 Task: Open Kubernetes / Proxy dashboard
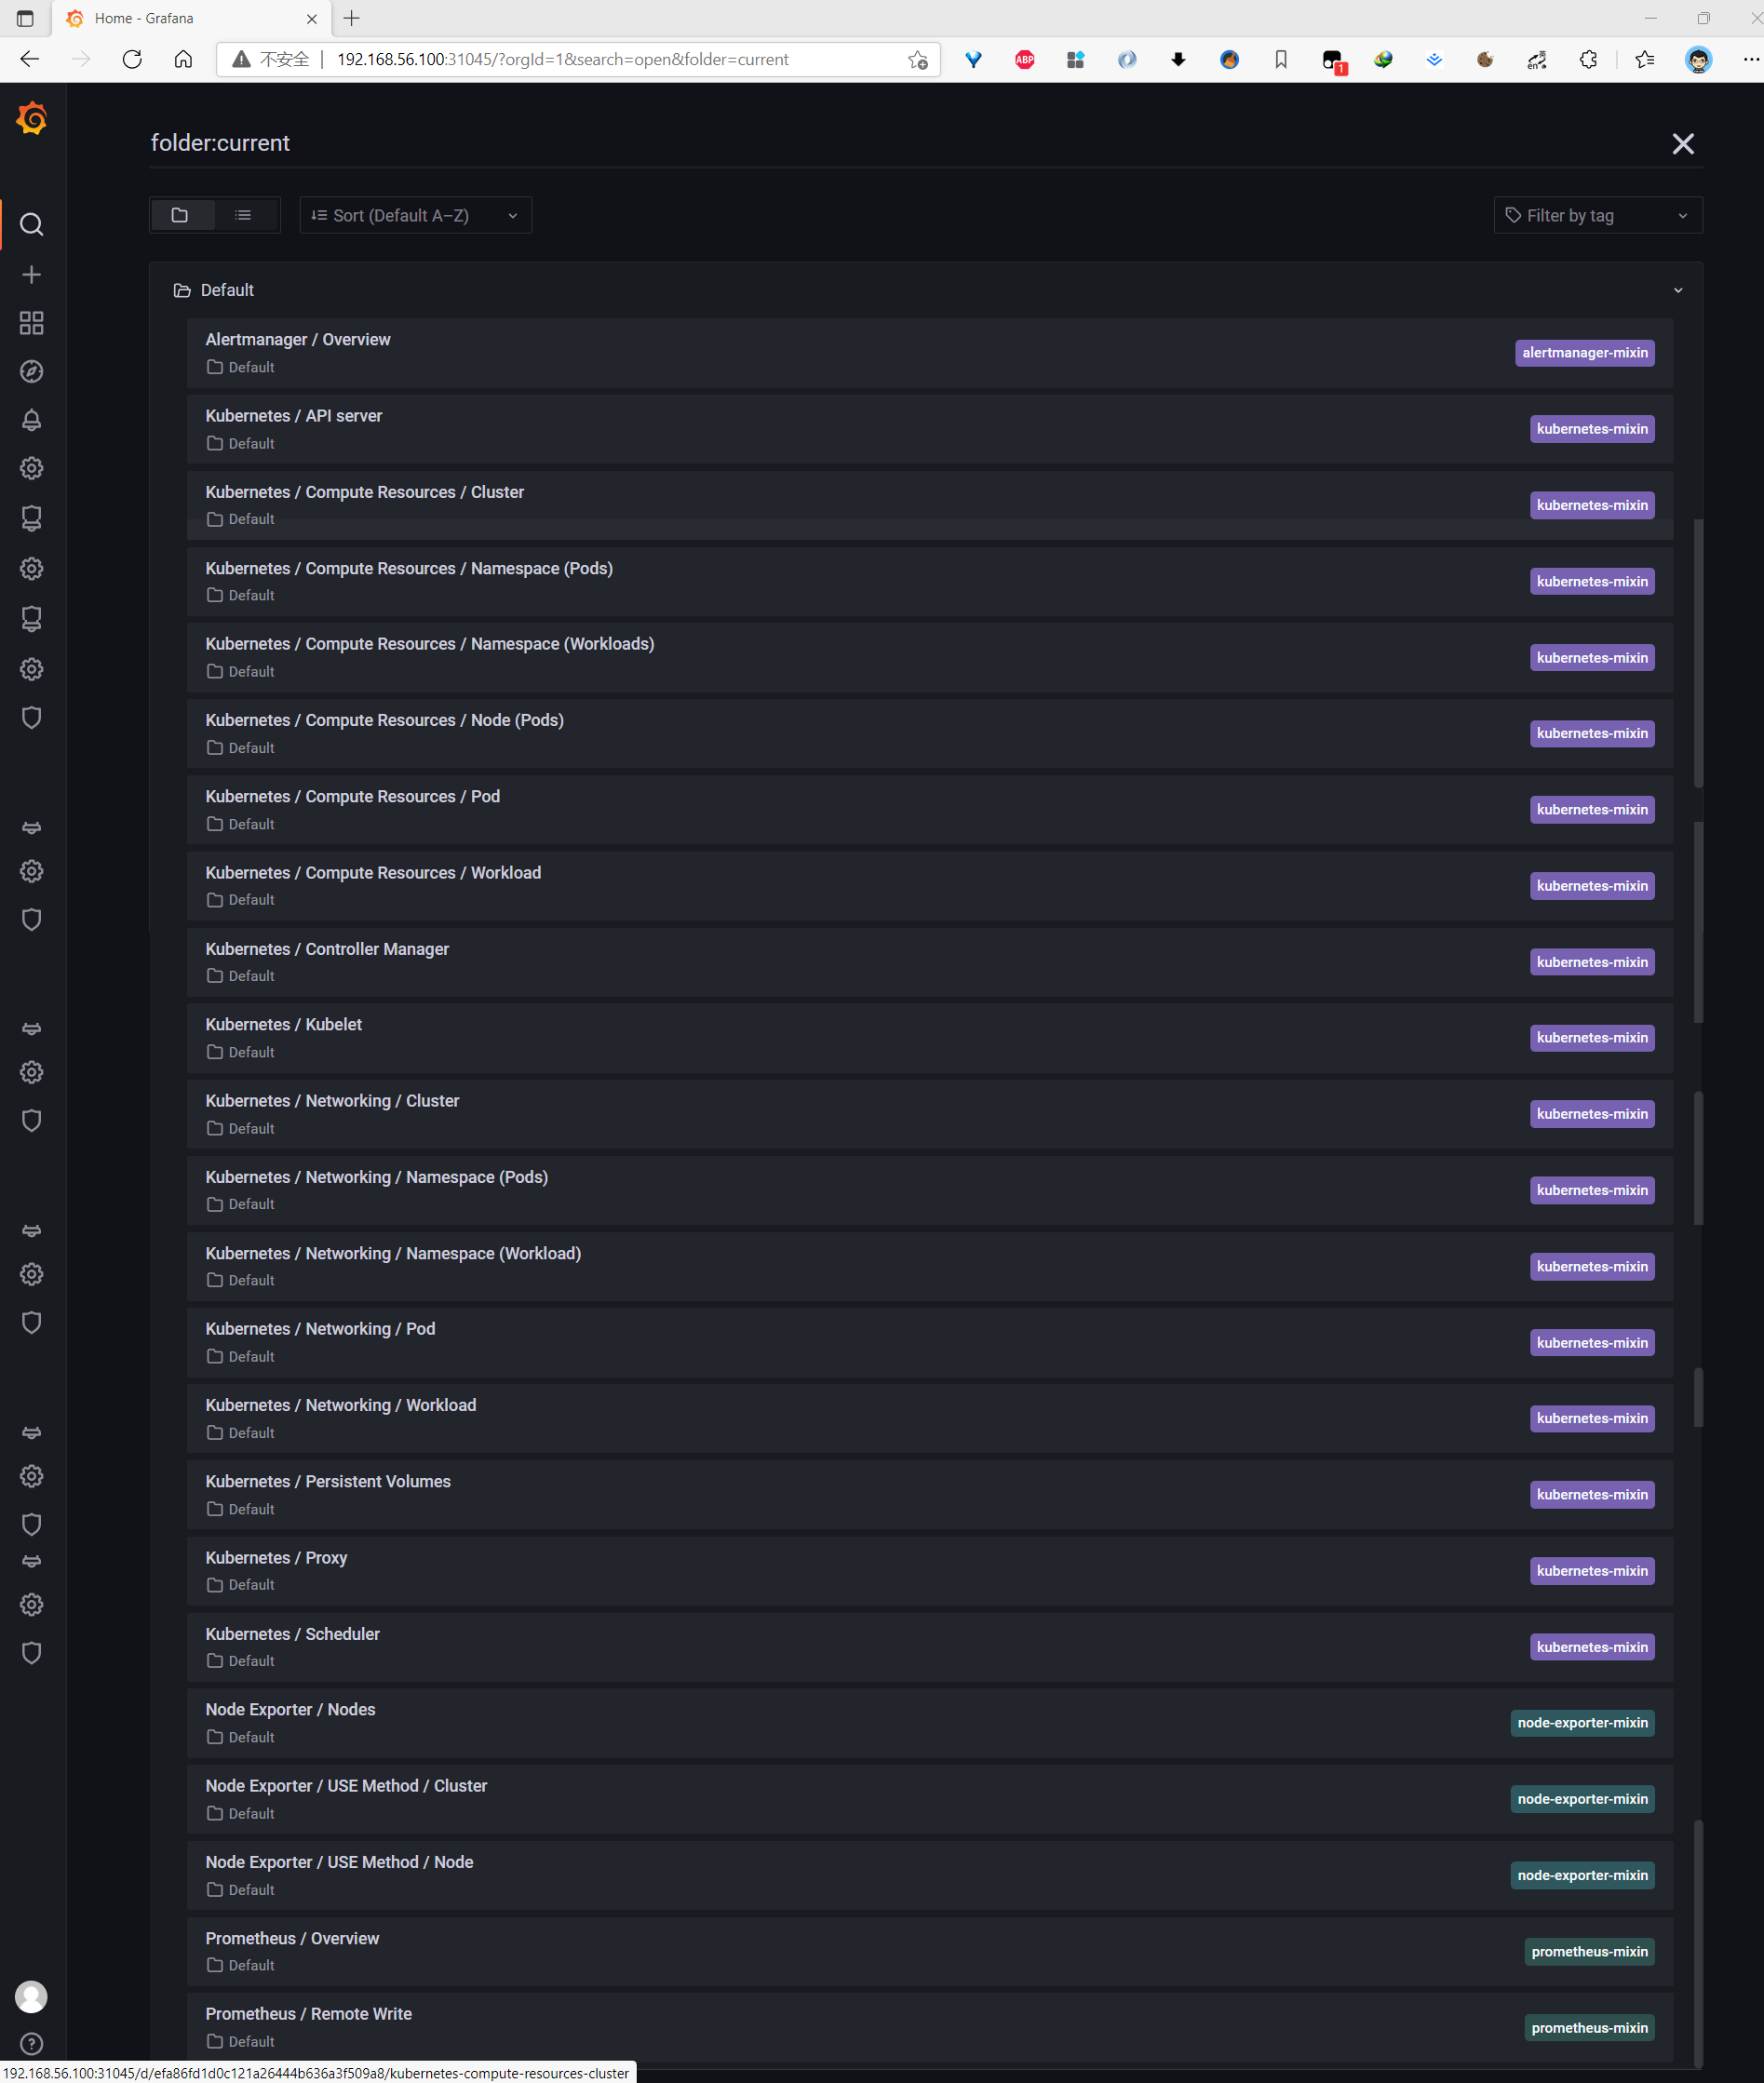click(x=929, y=1571)
